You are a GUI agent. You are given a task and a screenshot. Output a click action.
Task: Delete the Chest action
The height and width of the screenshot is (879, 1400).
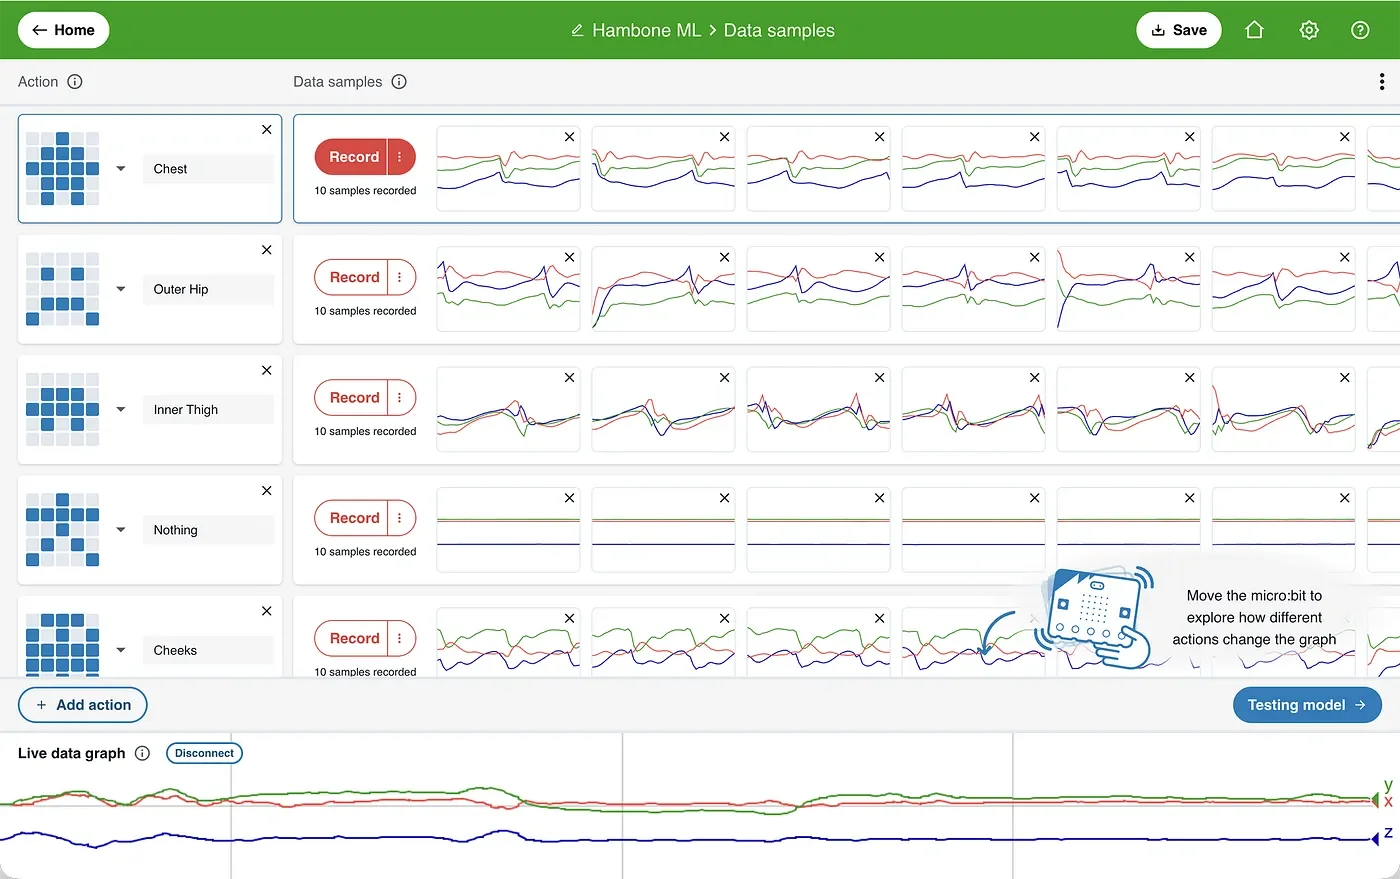pyautogui.click(x=267, y=130)
